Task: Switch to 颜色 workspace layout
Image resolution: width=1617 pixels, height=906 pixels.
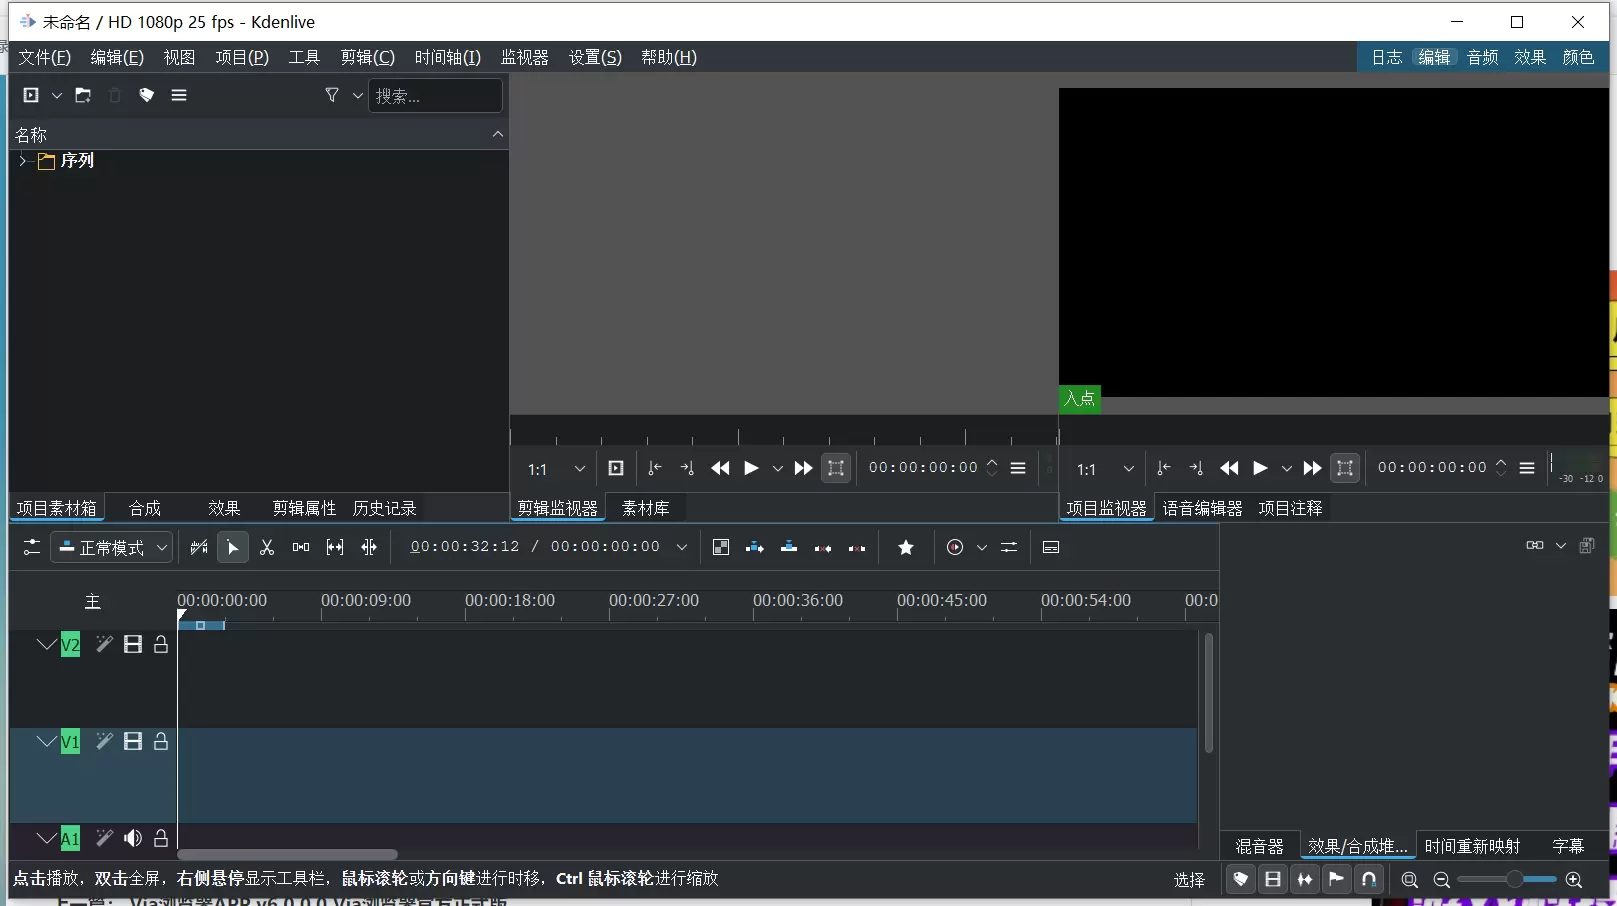Action: click(1578, 57)
